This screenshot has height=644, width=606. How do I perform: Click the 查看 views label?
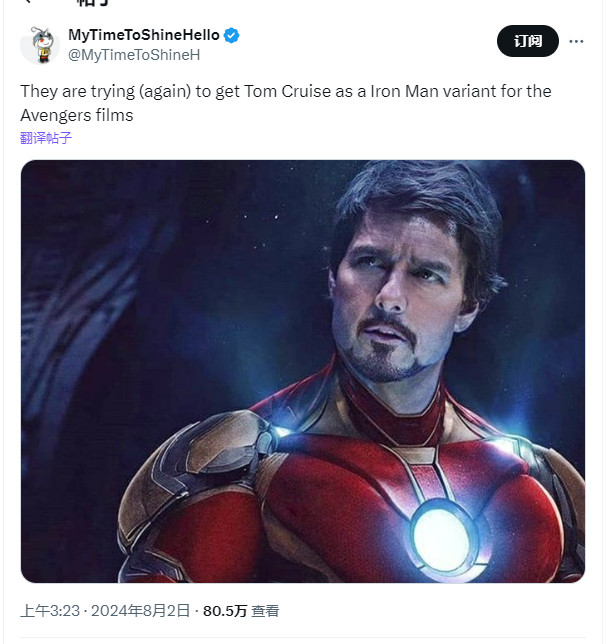265,610
